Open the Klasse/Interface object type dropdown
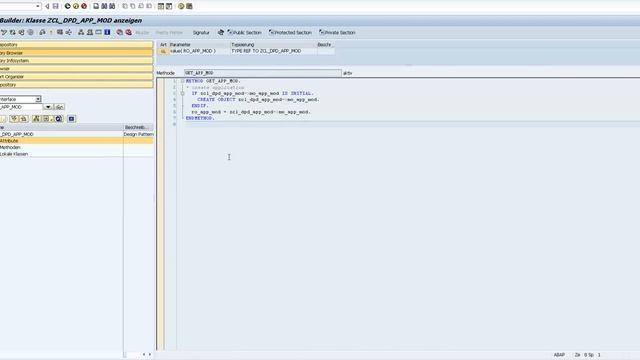Image resolution: width=640 pixels, height=360 pixels. tap(38, 99)
